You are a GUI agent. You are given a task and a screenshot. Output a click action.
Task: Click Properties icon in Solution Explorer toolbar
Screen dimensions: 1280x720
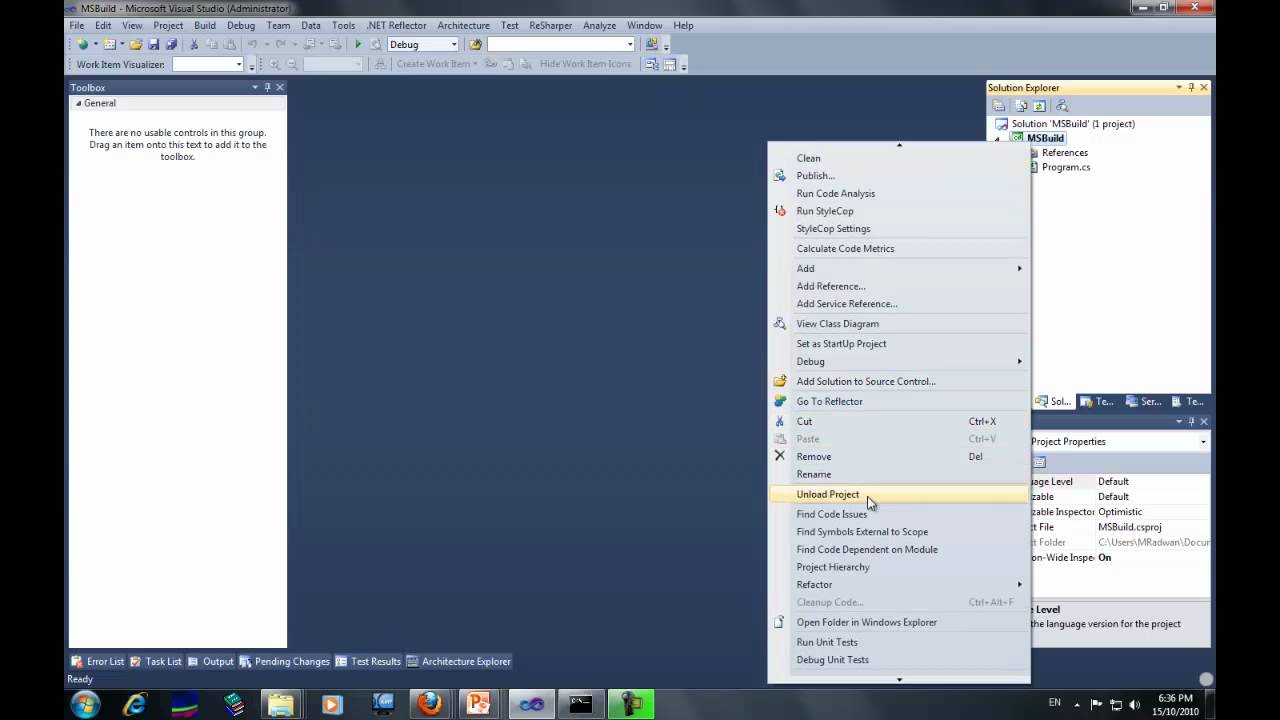click(x=999, y=105)
